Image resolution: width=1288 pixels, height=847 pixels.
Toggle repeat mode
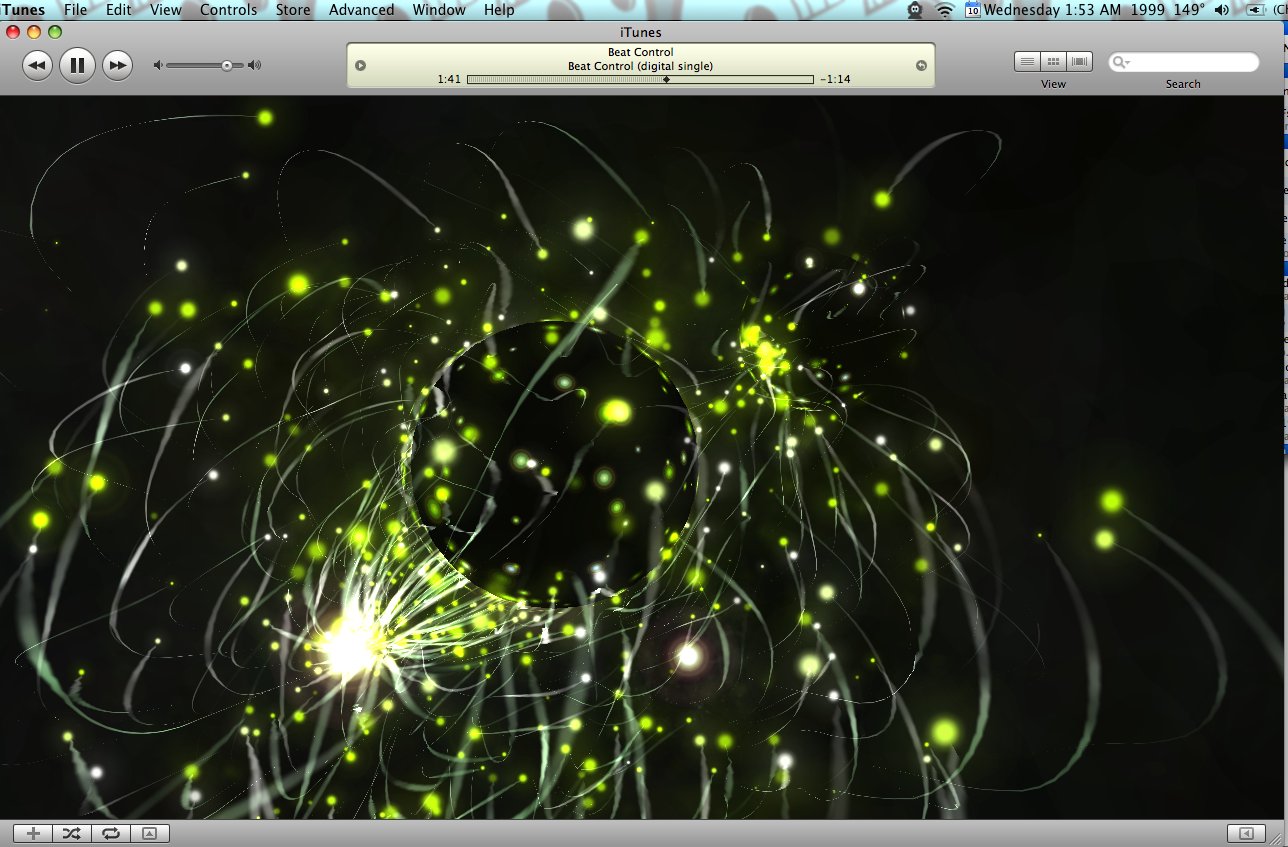click(111, 833)
